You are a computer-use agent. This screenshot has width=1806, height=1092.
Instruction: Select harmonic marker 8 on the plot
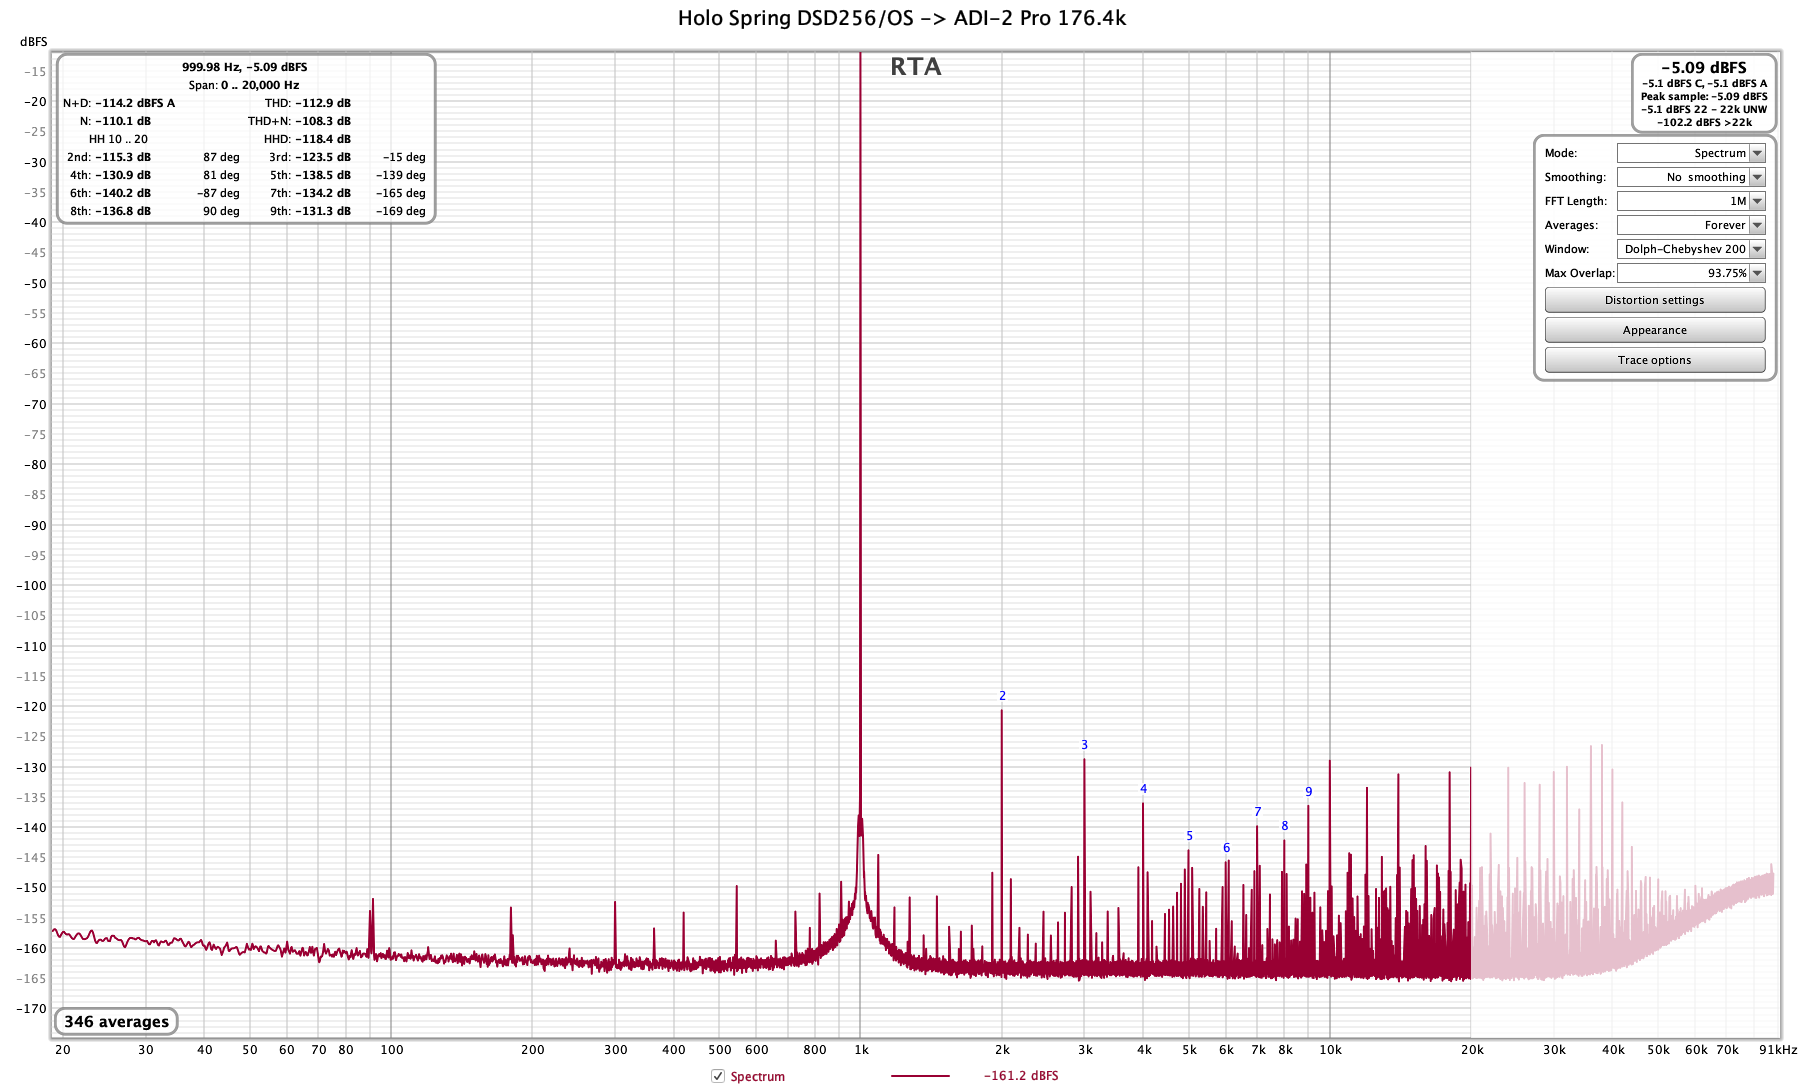click(1284, 826)
